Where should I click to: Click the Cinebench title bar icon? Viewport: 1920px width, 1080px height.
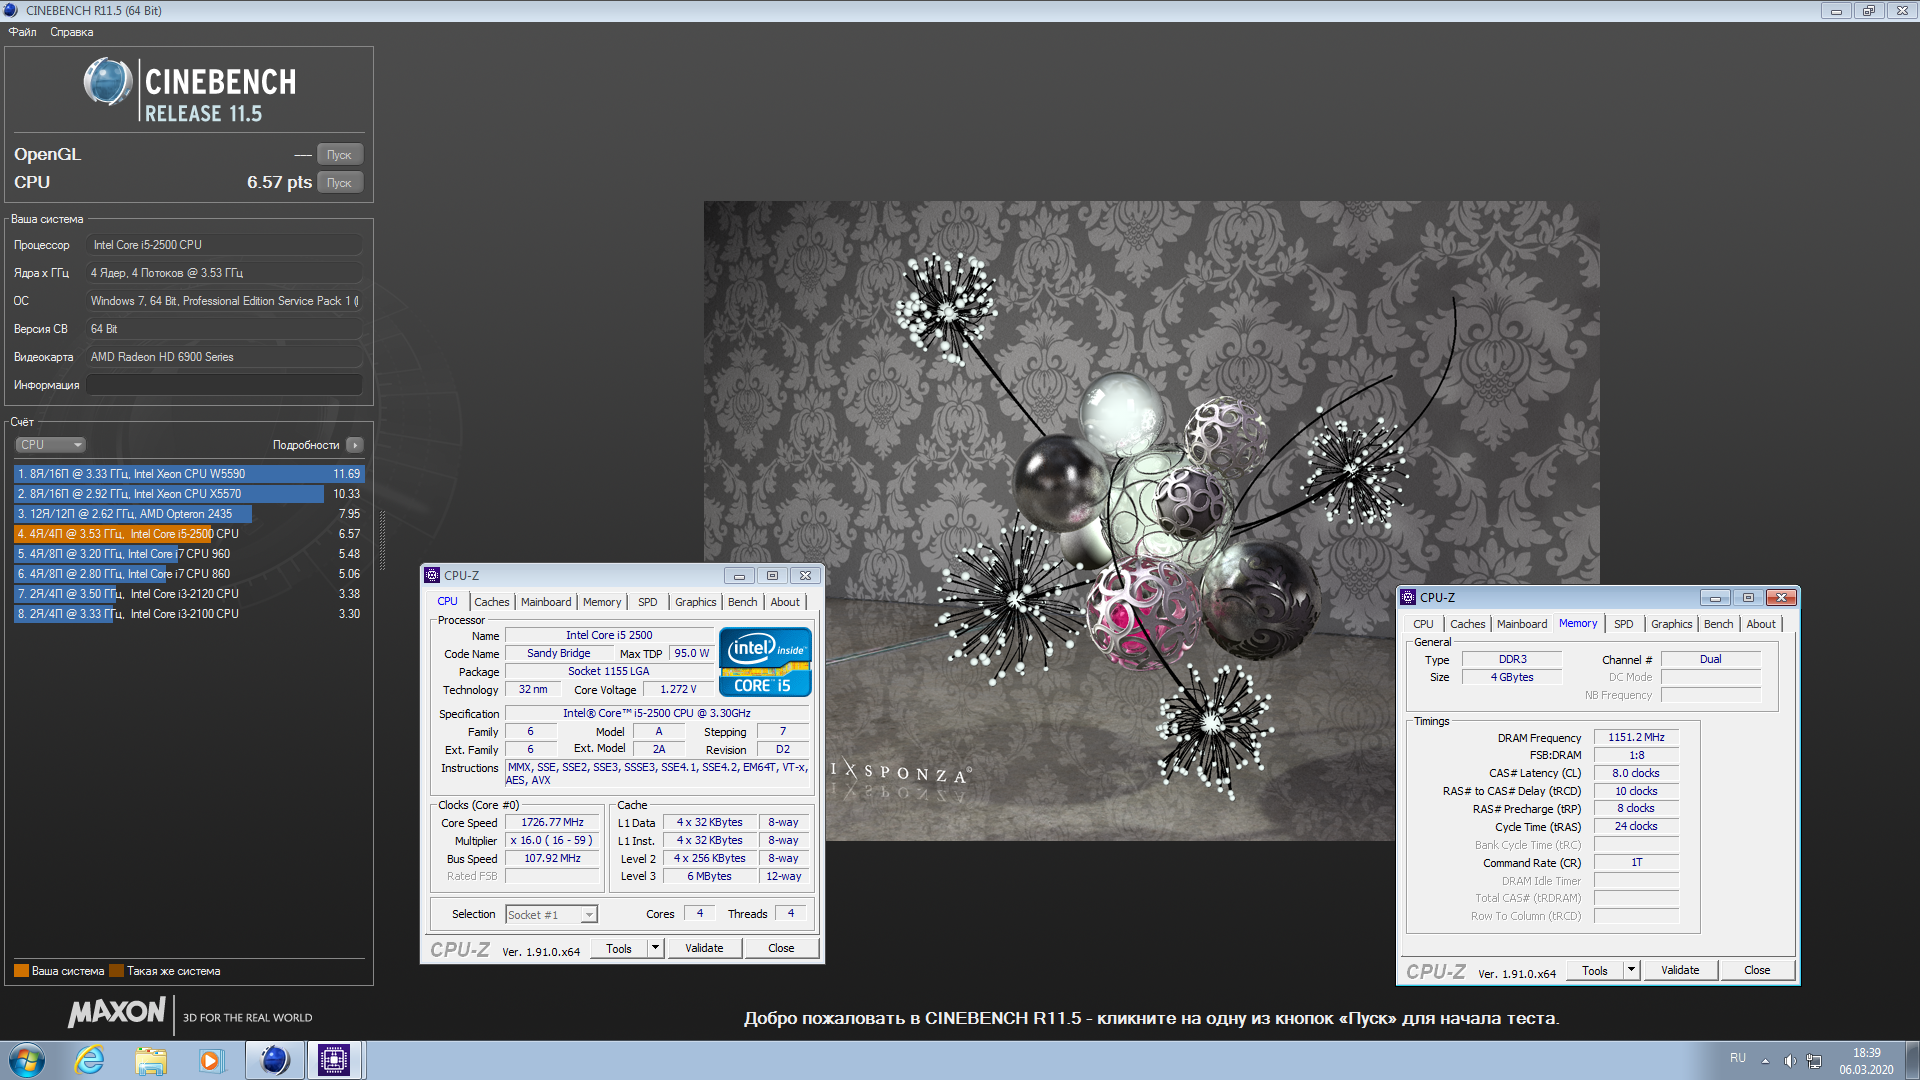pos(11,10)
